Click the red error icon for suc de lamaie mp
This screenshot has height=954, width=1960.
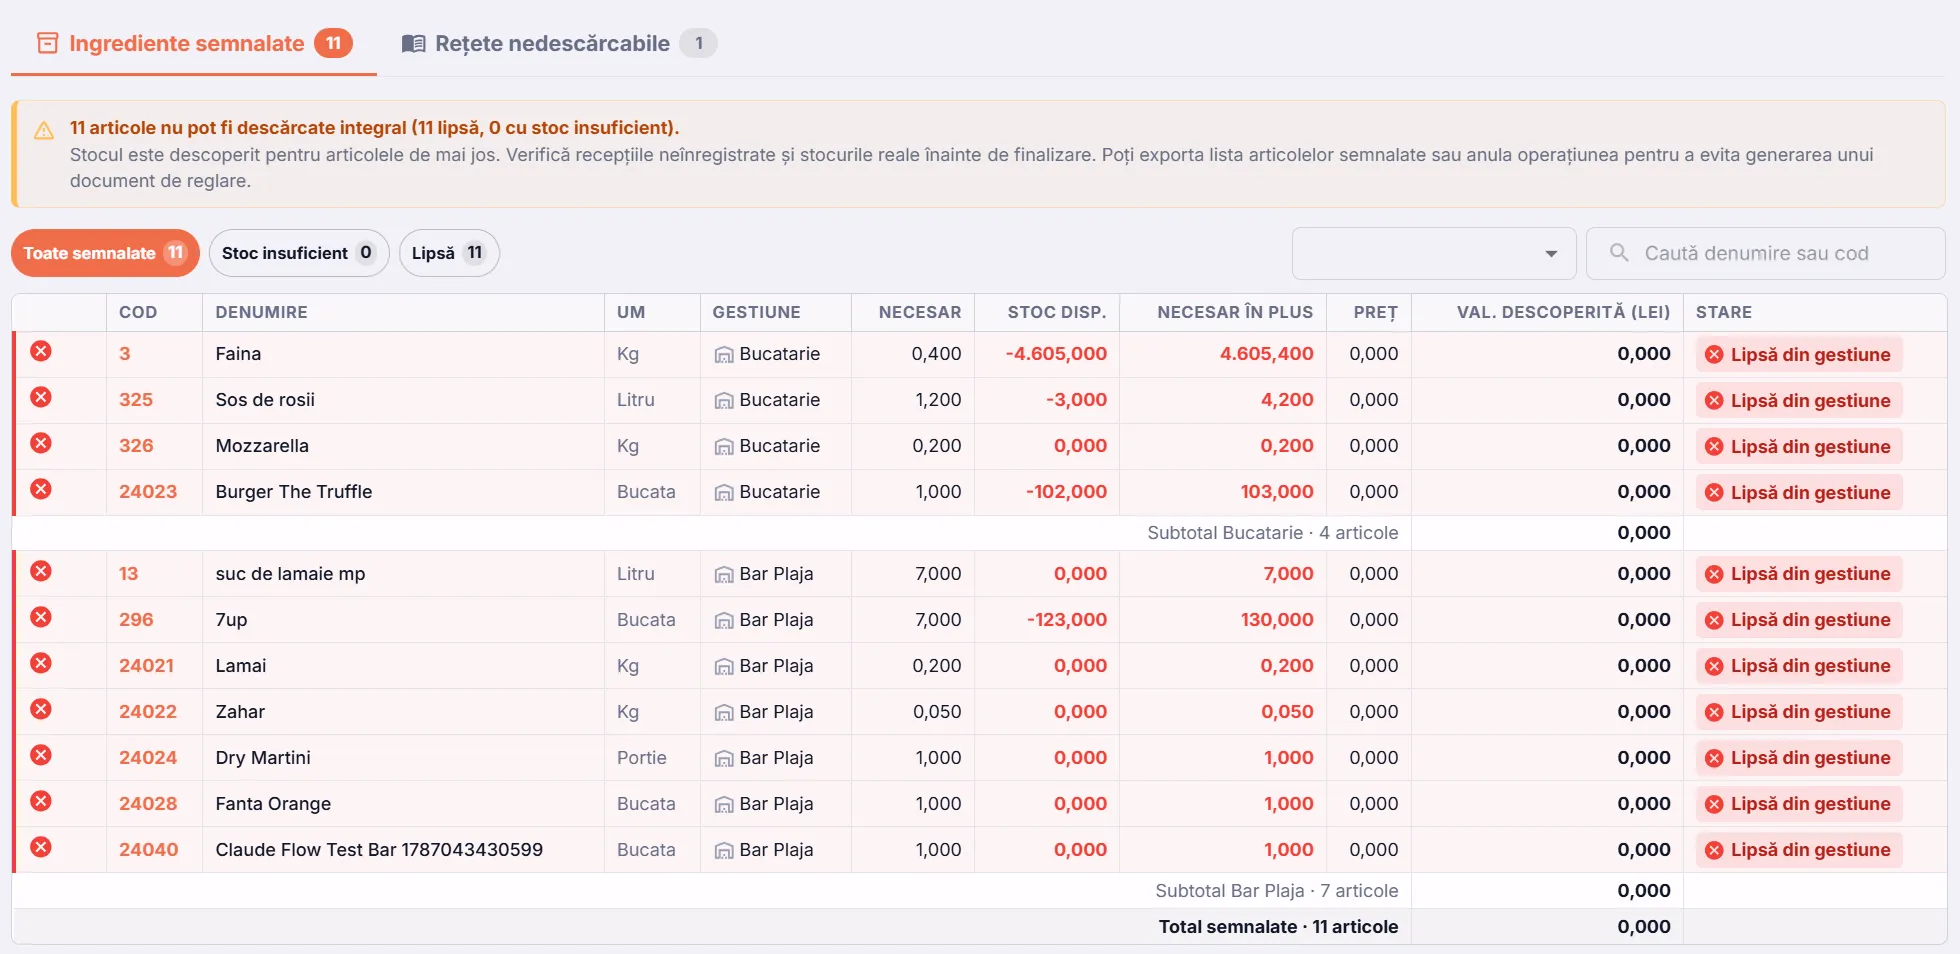coord(41,571)
